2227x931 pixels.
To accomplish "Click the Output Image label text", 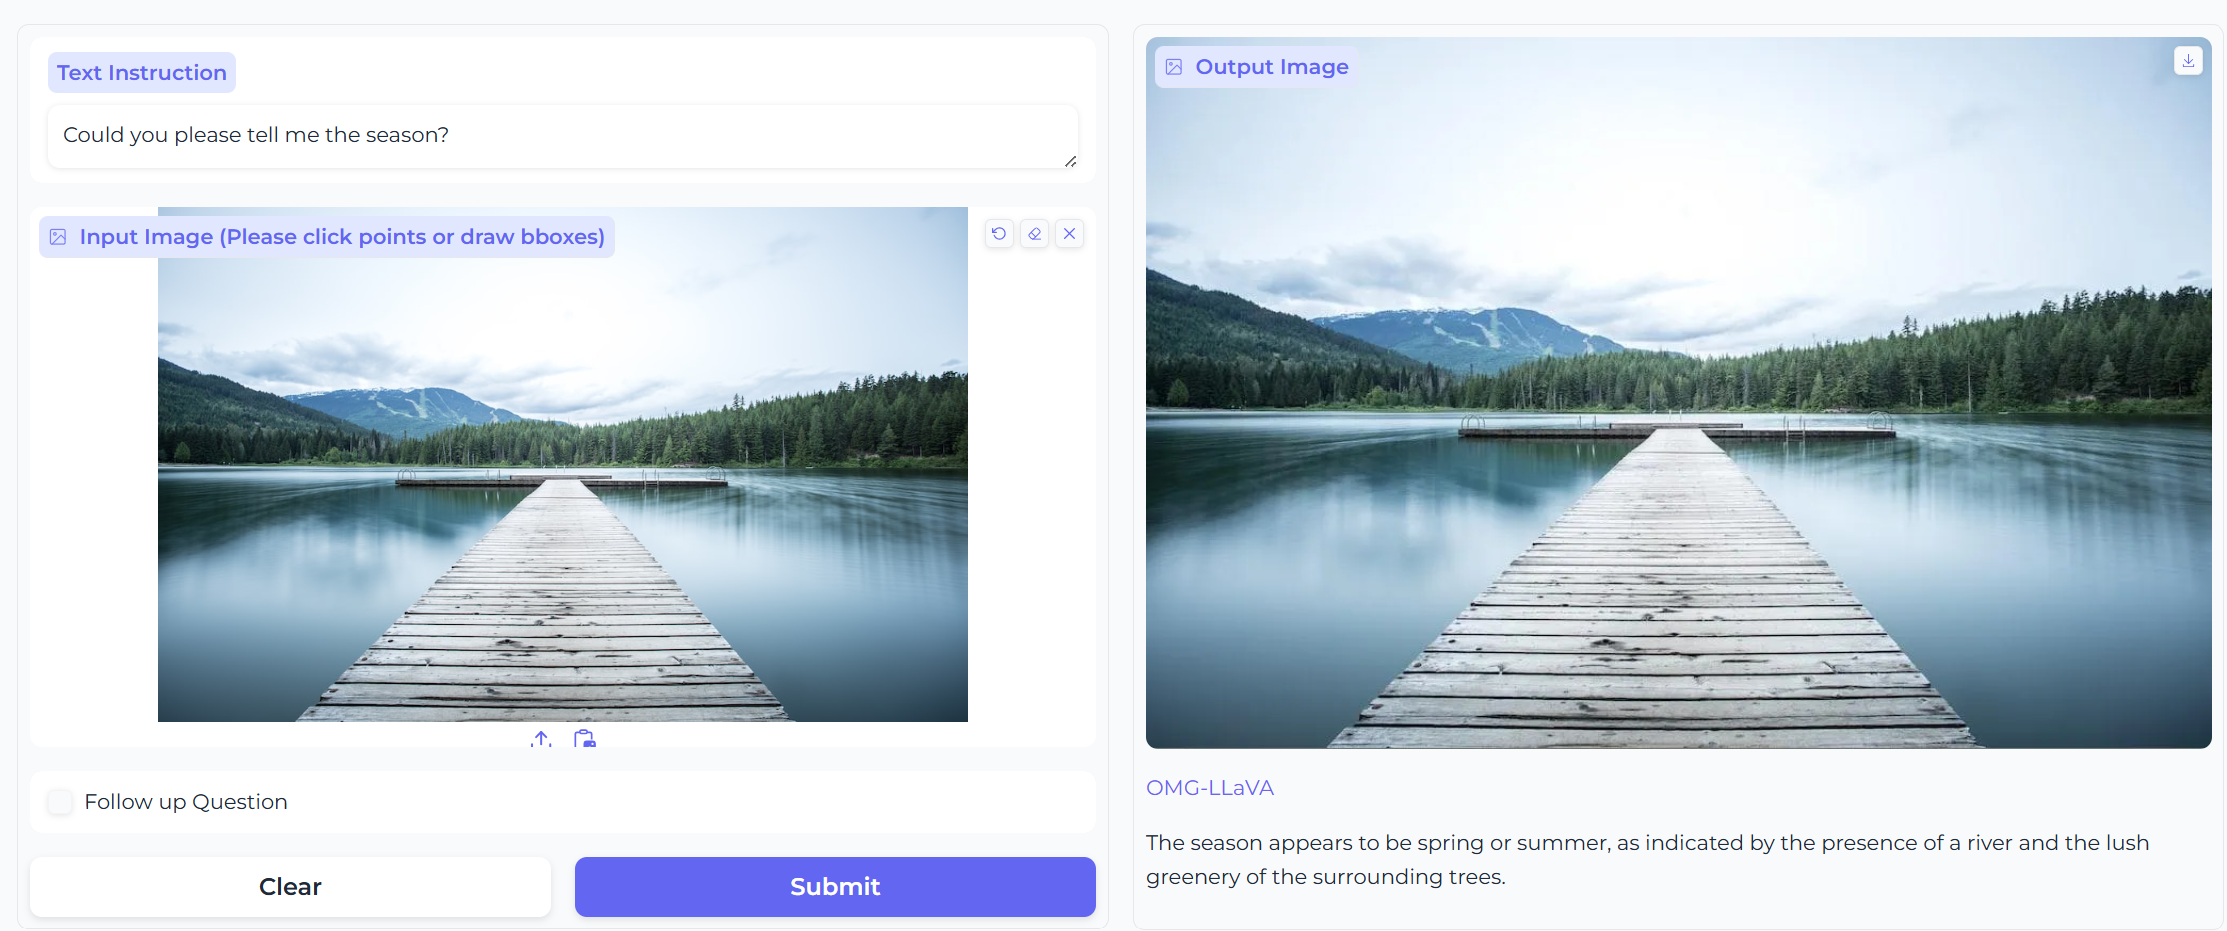I will point(1272,67).
